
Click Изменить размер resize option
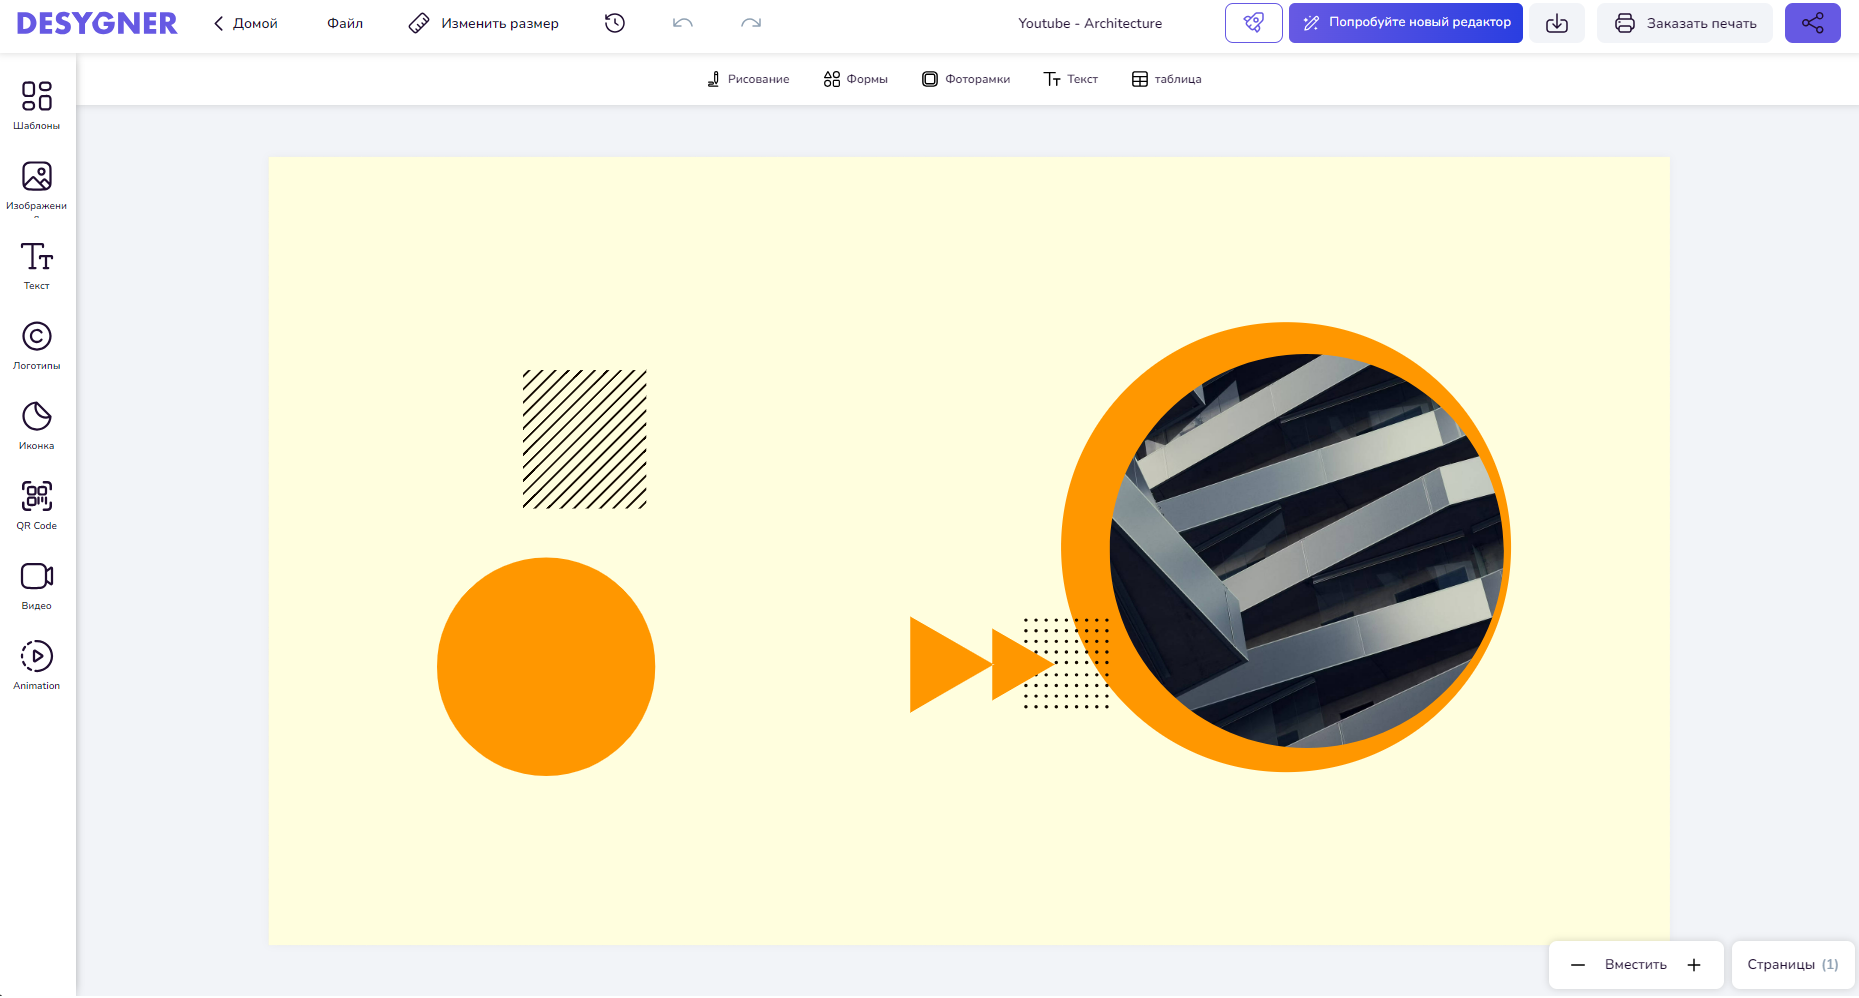click(x=484, y=23)
